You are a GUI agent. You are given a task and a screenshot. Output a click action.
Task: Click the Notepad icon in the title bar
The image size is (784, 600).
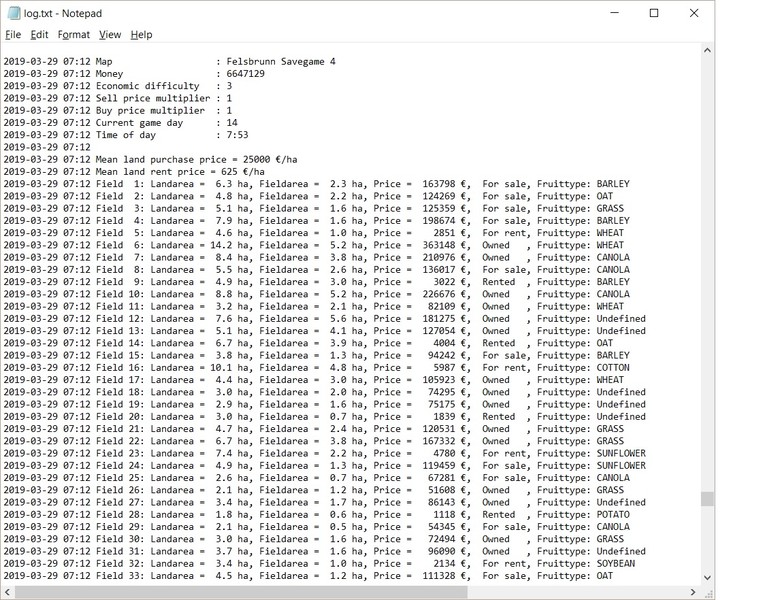14,13
